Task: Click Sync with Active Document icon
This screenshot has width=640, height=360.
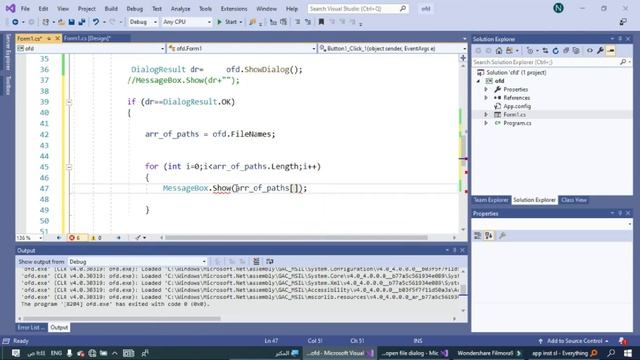Action: coord(545,51)
